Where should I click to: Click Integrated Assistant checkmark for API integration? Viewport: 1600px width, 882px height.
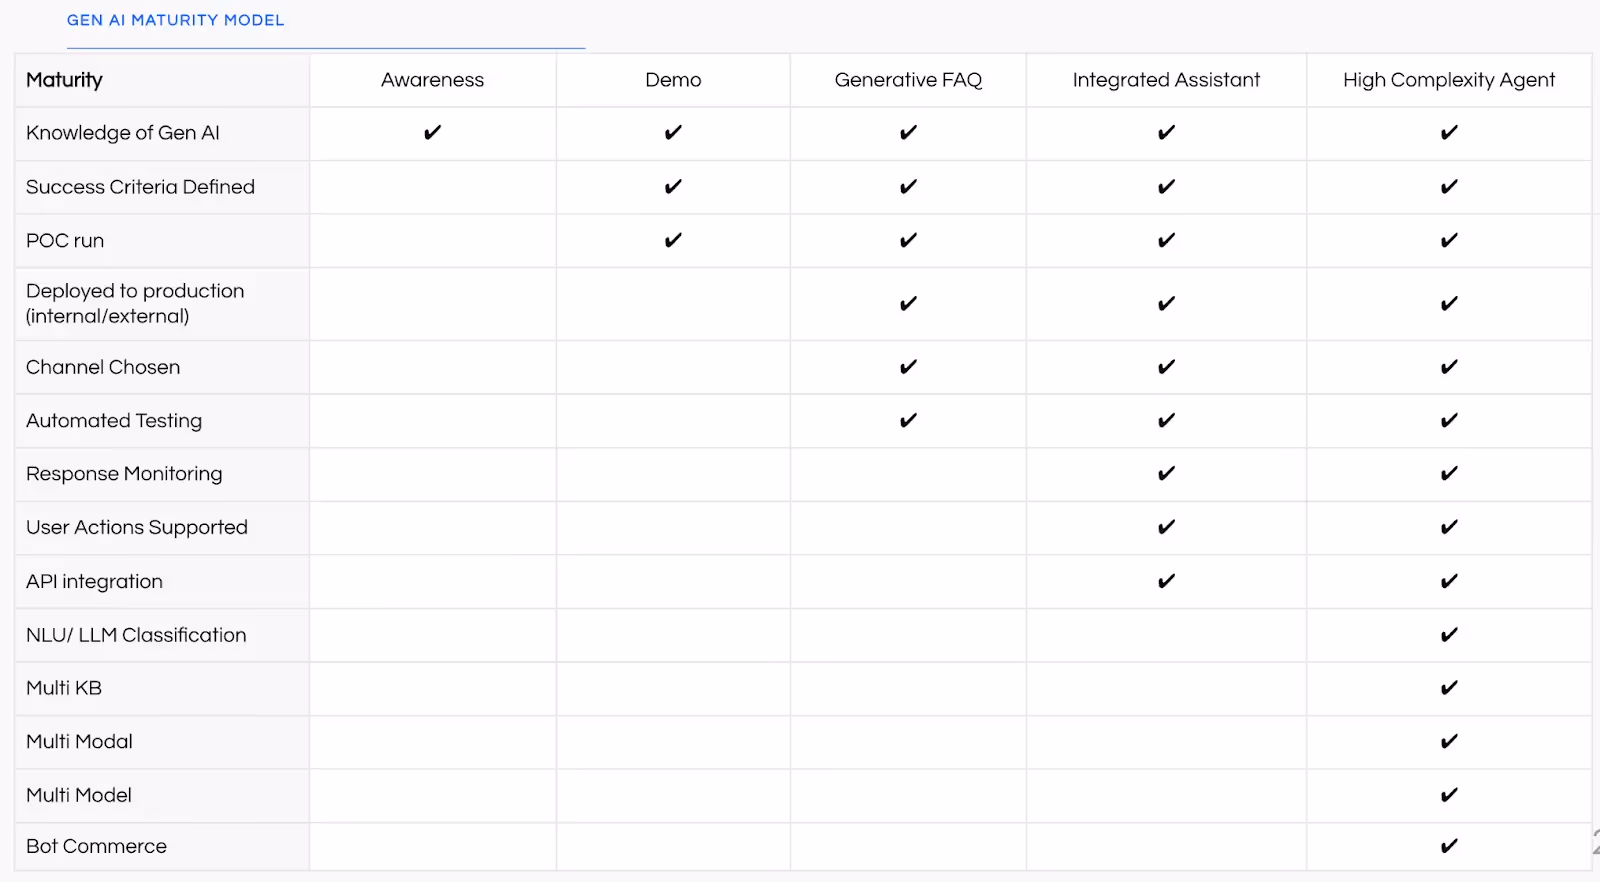[x=1166, y=581]
